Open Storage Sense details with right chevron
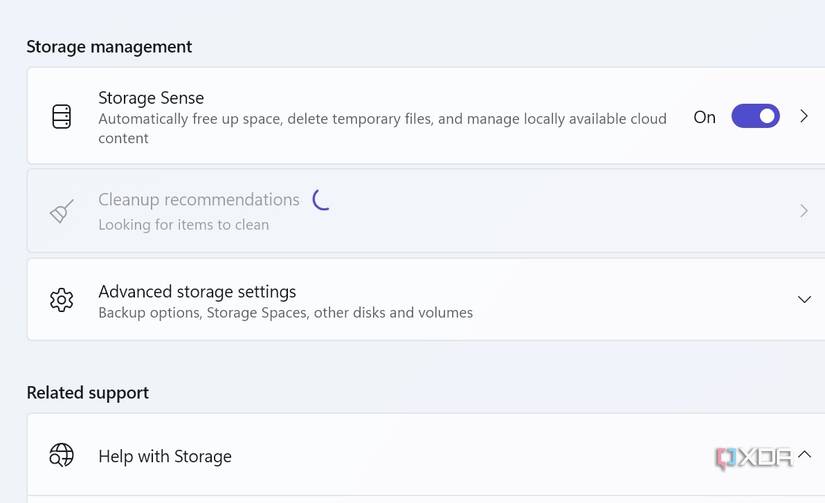 803,116
